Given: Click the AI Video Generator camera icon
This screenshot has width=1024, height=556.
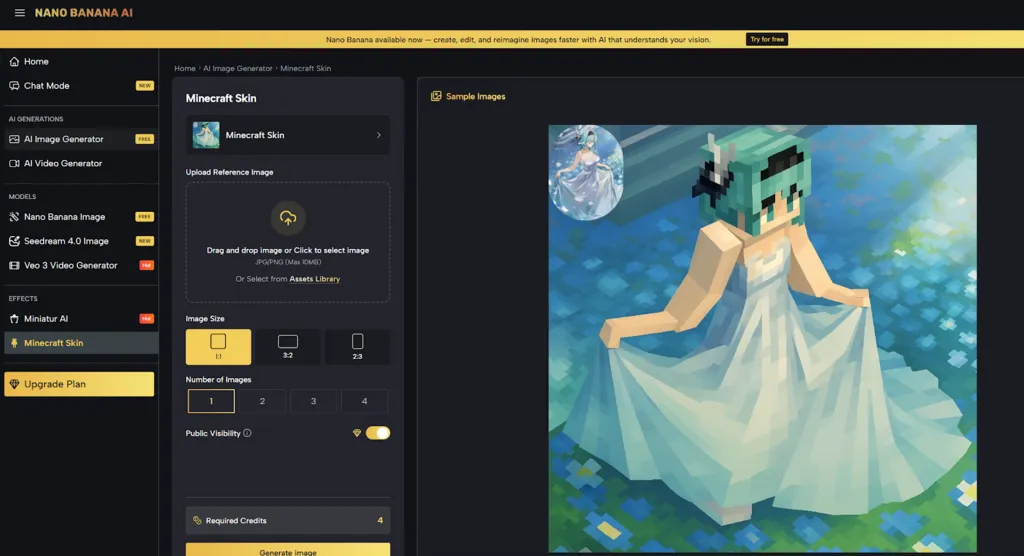Looking at the screenshot, I should tap(14, 163).
